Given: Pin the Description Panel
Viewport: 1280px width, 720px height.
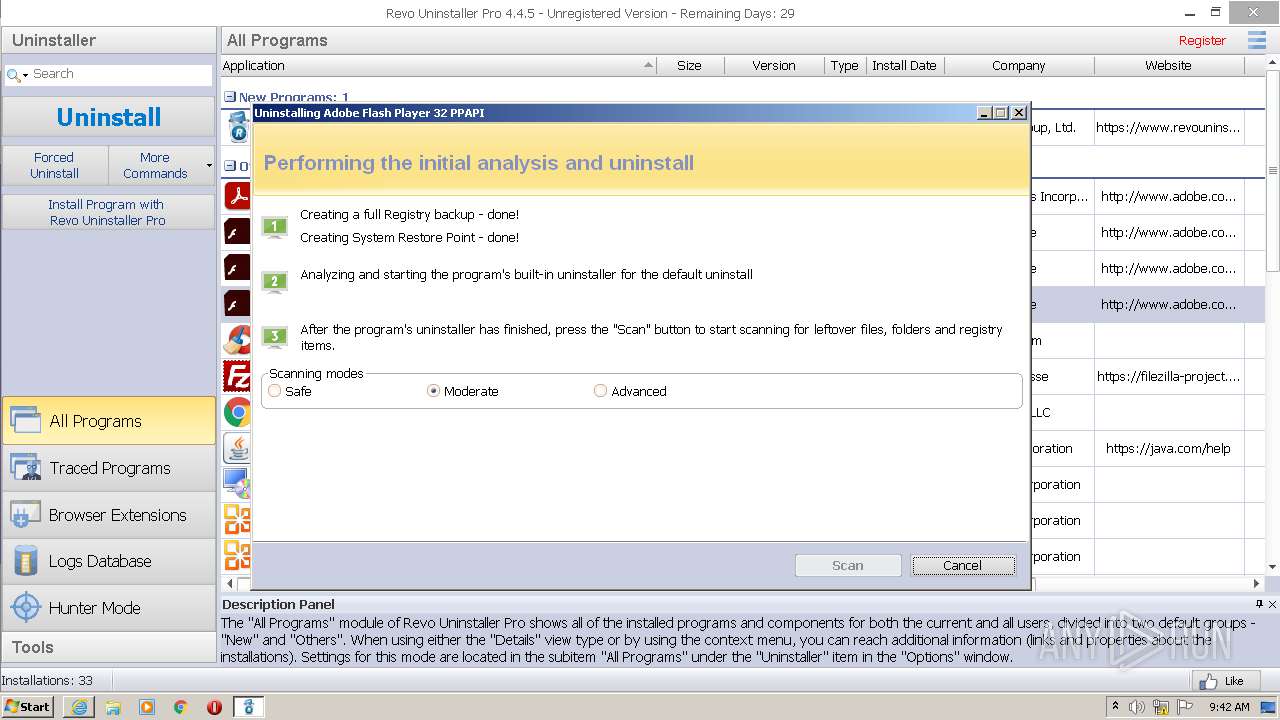Looking at the screenshot, I should pyautogui.click(x=1259, y=604).
